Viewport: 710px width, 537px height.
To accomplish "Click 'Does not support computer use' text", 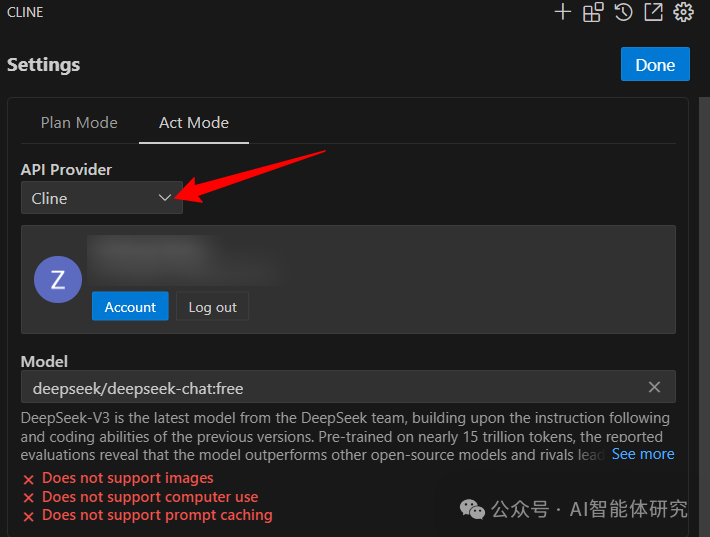I will pyautogui.click(x=150, y=497).
